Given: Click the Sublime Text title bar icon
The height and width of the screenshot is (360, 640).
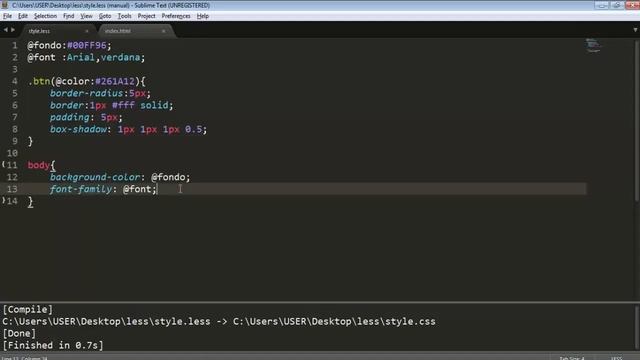Looking at the screenshot, I should 5,5.
